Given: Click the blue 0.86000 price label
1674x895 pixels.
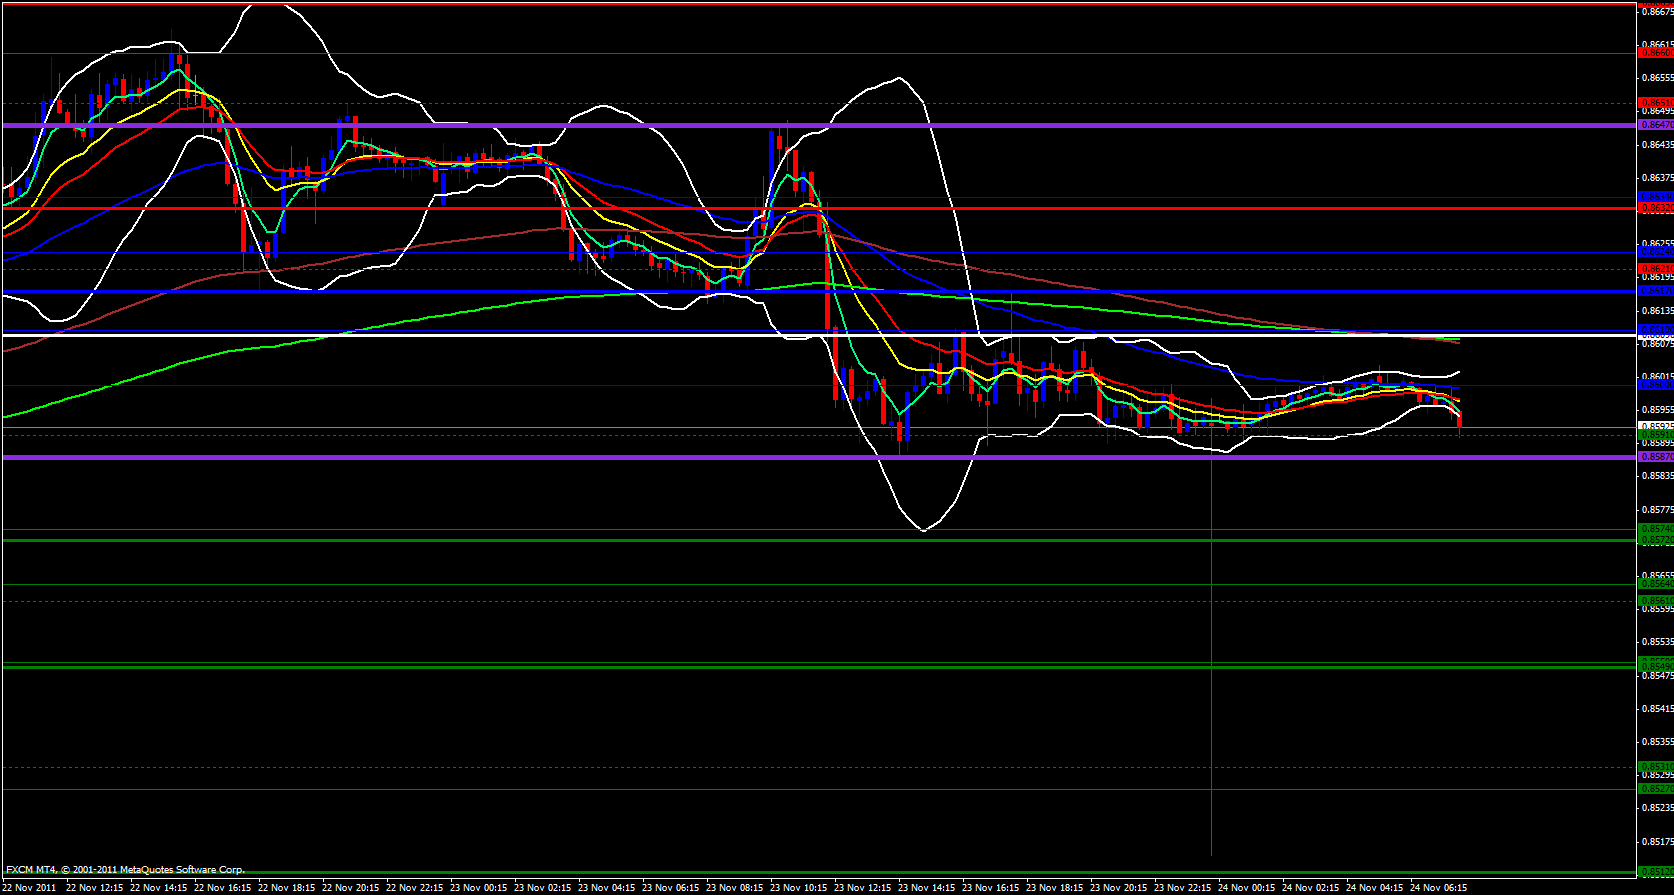Looking at the screenshot, I should 1655,384.
